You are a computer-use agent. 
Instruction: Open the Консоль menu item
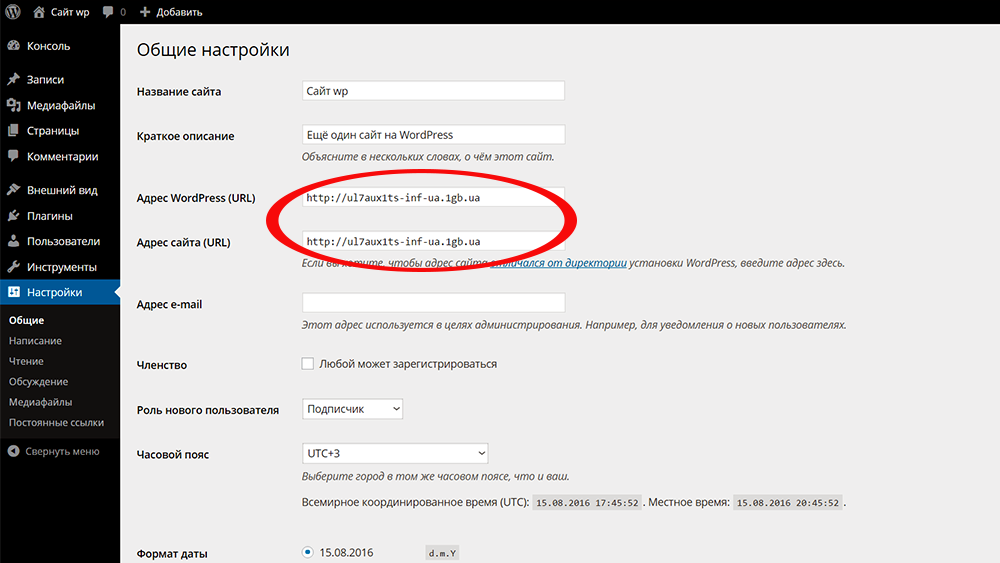tap(60, 46)
